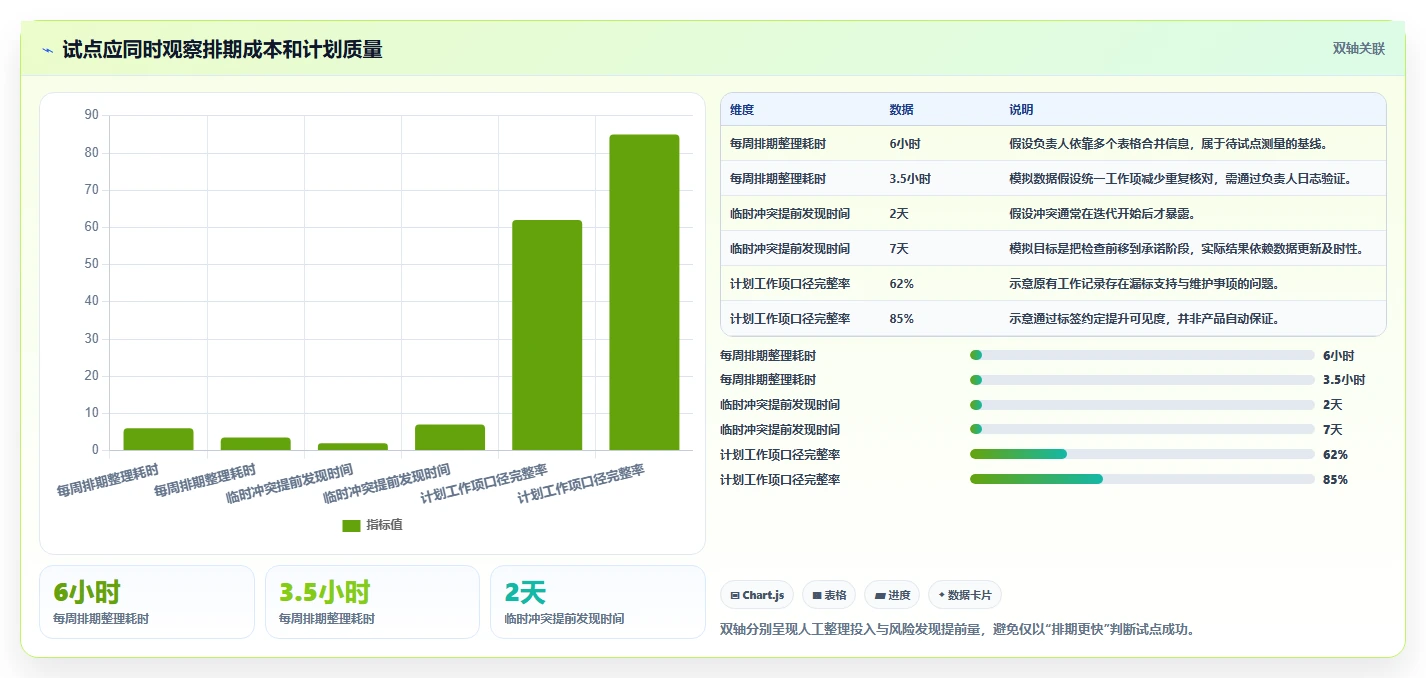The width and height of the screenshot is (1426, 678).
Task: Click the lightning icon before the title
Action: pos(48,50)
